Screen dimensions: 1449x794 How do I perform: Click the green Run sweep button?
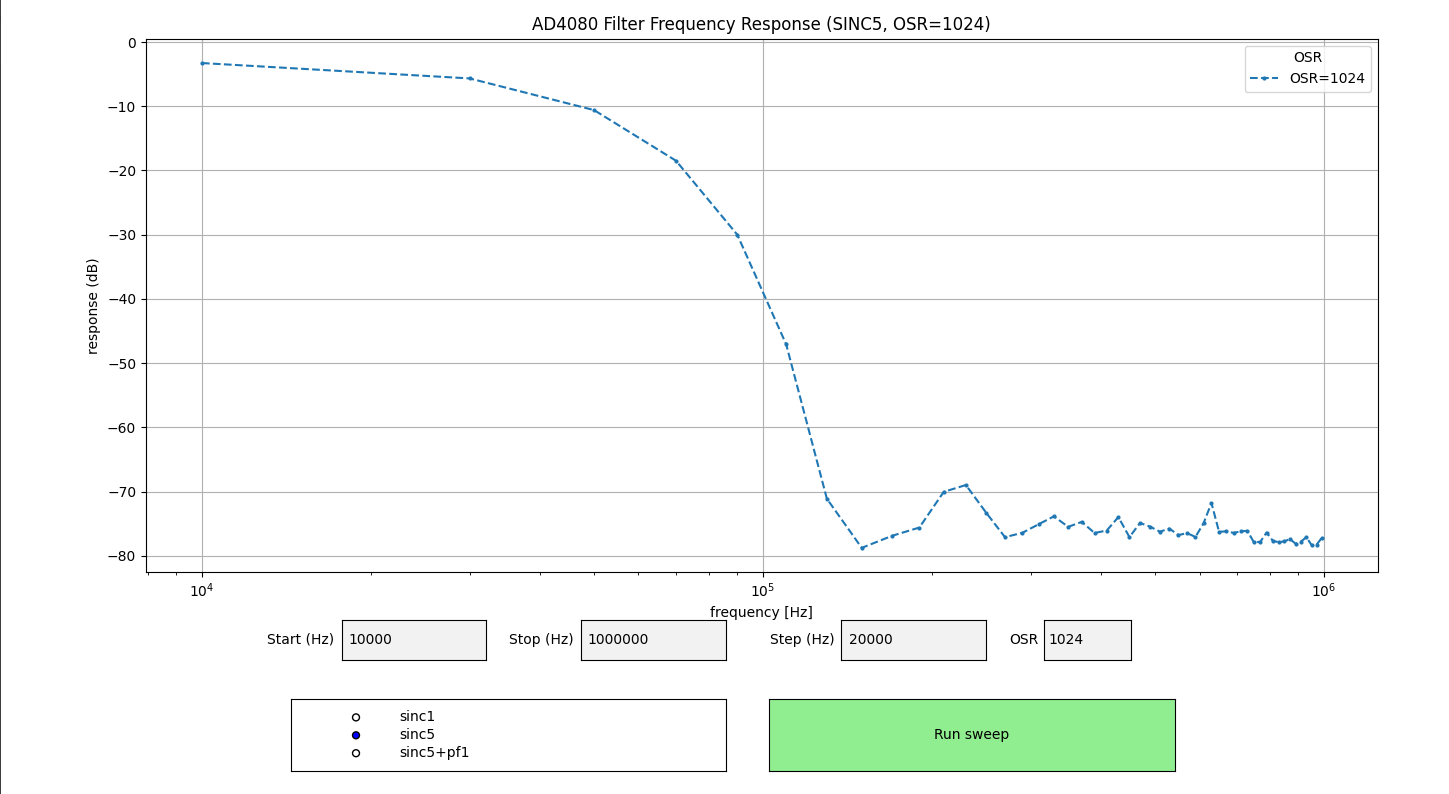coord(972,735)
